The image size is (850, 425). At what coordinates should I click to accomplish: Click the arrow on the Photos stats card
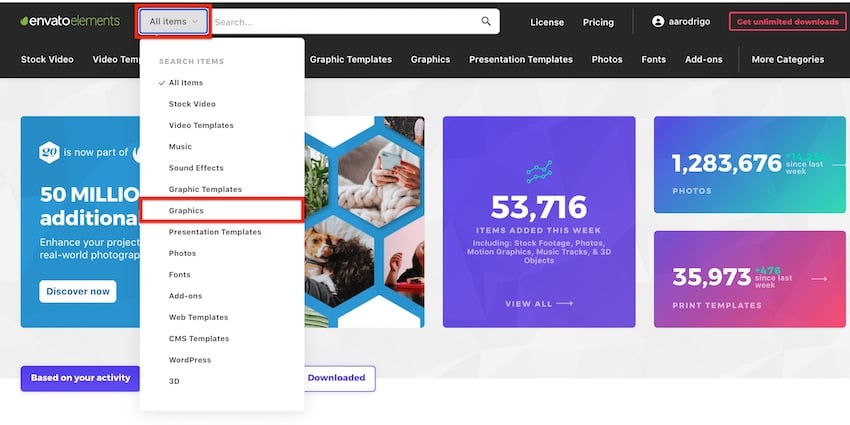pos(841,165)
